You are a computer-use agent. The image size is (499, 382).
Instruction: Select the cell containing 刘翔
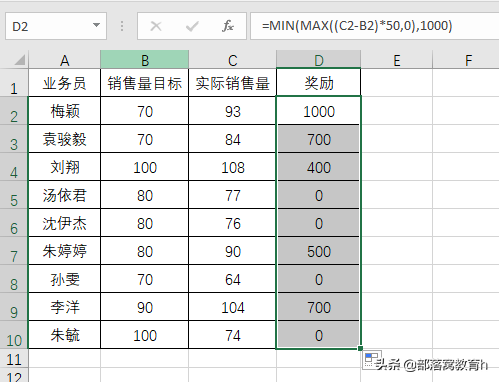click(x=64, y=167)
